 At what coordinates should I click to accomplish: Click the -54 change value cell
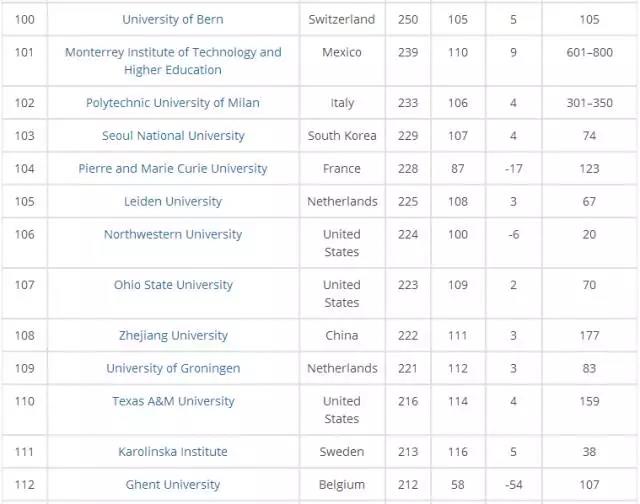point(513,484)
